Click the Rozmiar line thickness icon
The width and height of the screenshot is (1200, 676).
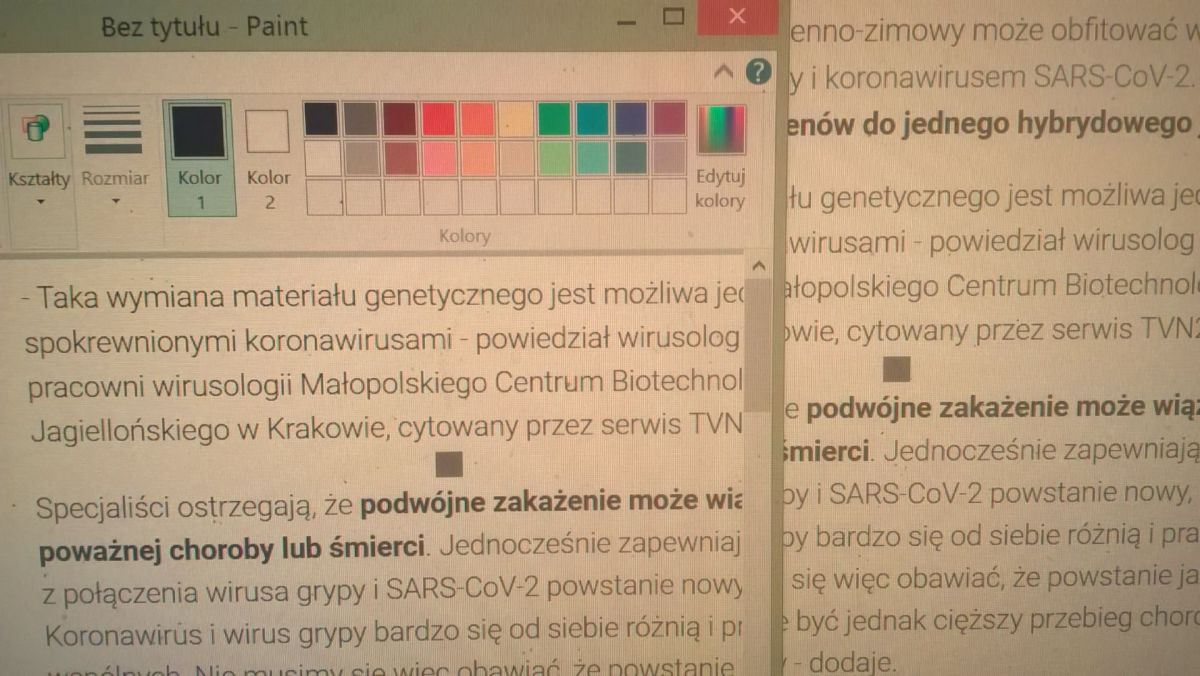click(112, 128)
